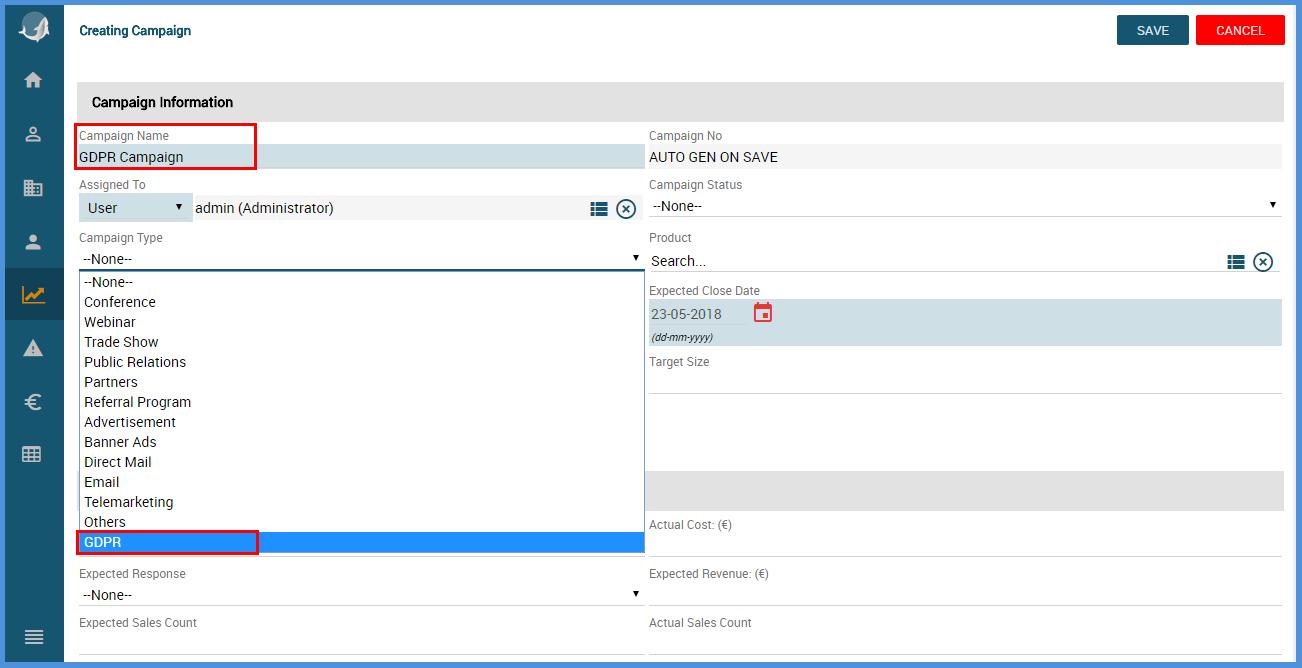
Task: Click the Target Size input field
Action: pyautogui.click(x=965, y=382)
